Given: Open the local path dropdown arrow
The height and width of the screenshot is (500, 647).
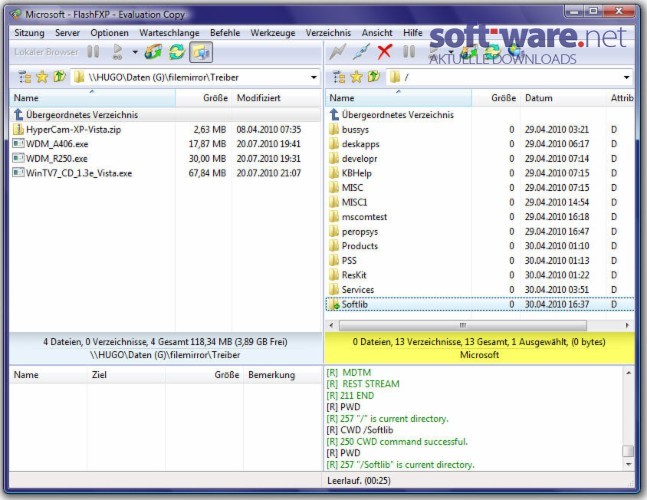Looking at the screenshot, I should 314,77.
